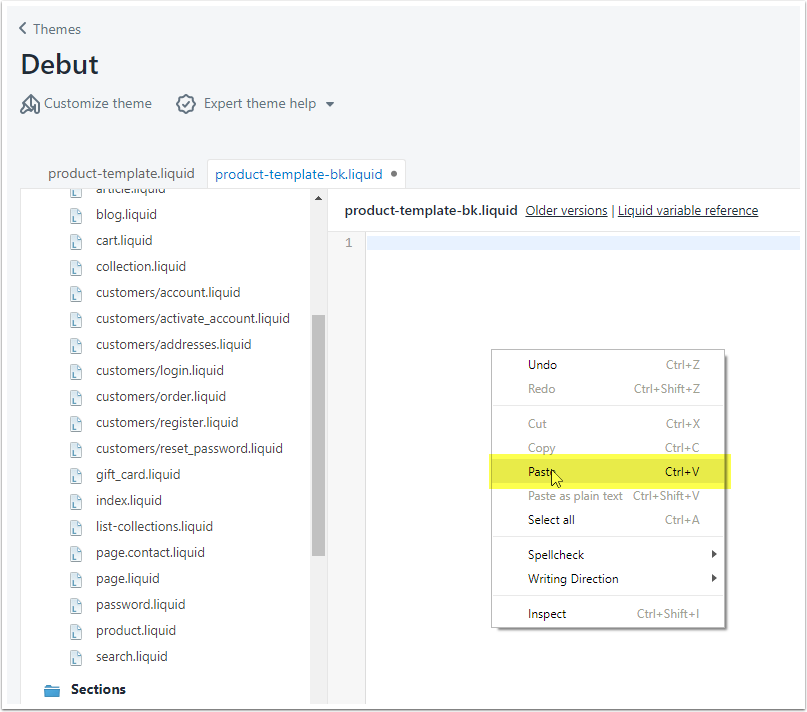807x712 pixels.
Task: Open cart.liquid template file
Action: 124,241
